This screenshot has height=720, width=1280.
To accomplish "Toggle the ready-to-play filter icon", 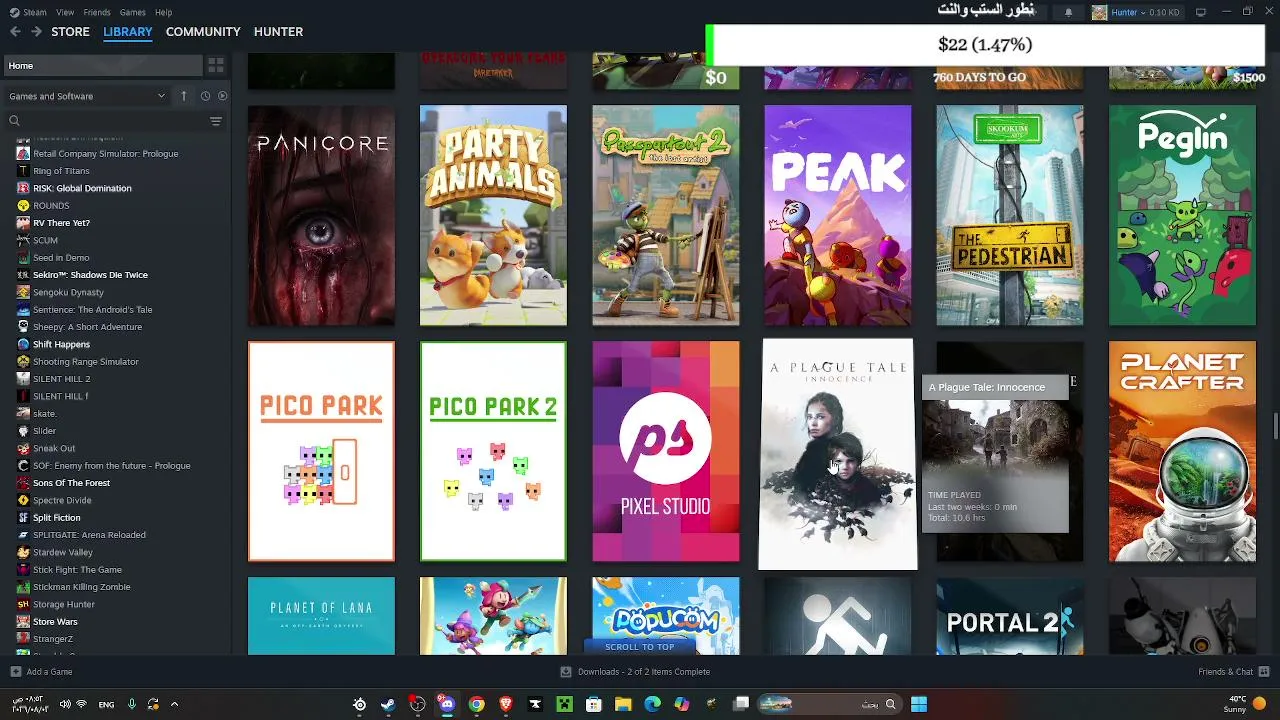I will click(x=222, y=96).
